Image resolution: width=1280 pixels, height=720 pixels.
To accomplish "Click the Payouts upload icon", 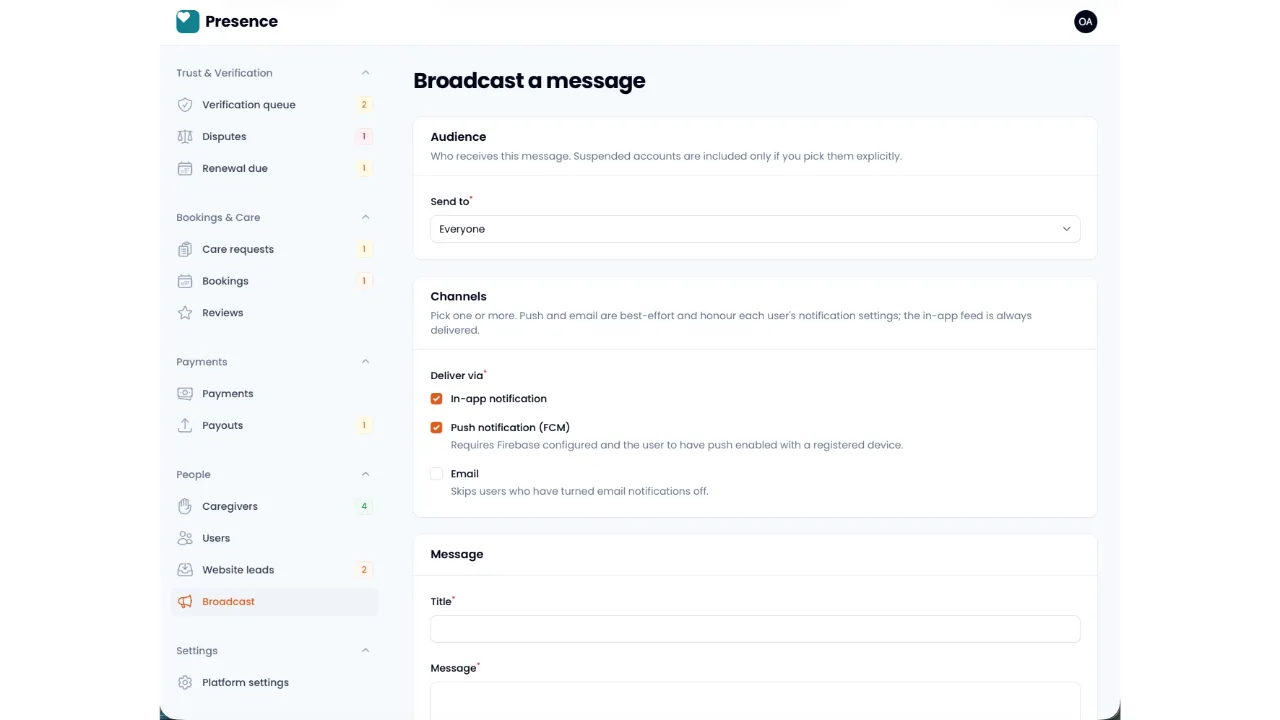I will 185,426.
